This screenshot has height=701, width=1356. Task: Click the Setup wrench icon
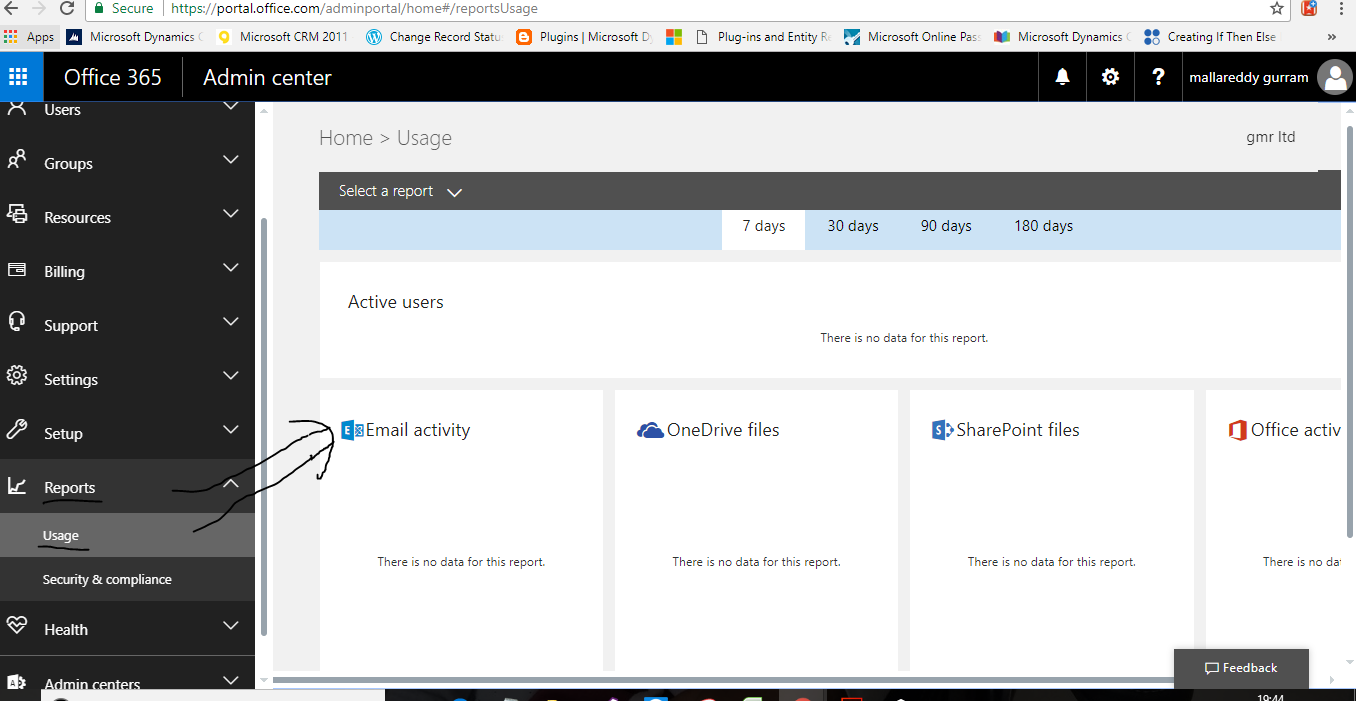pos(17,430)
